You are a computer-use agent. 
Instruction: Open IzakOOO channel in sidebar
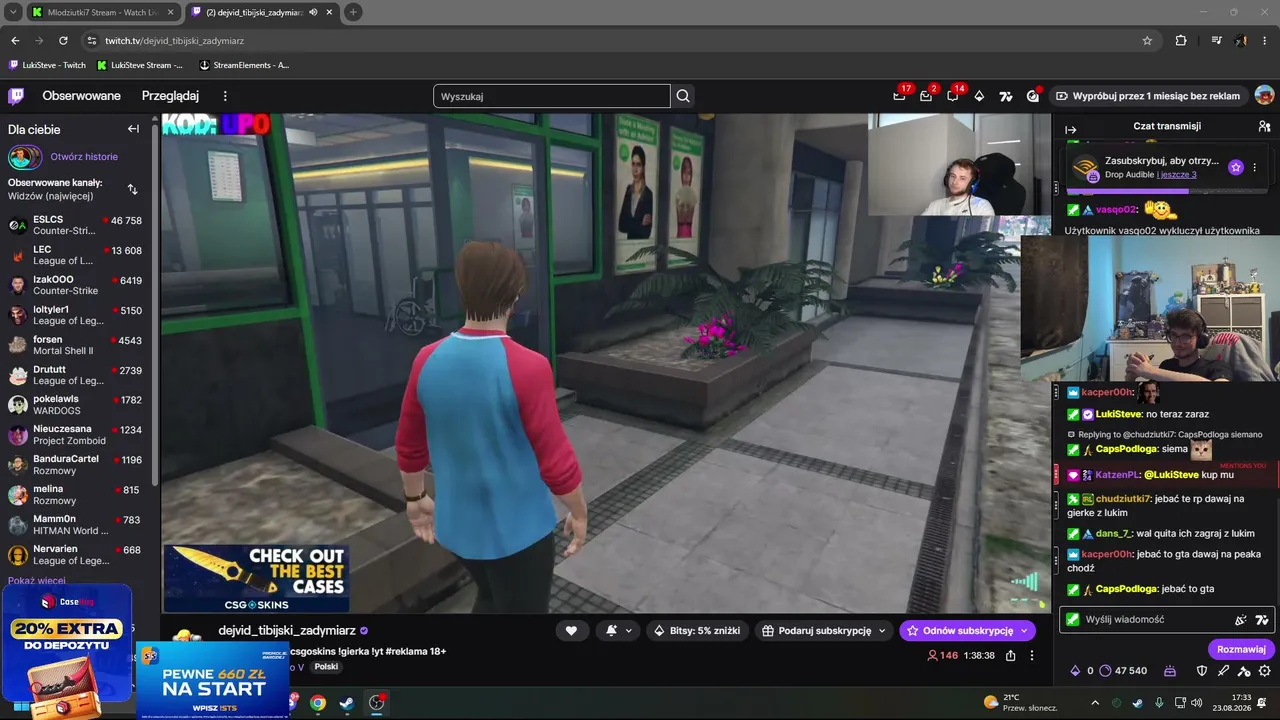[x=78, y=285]
